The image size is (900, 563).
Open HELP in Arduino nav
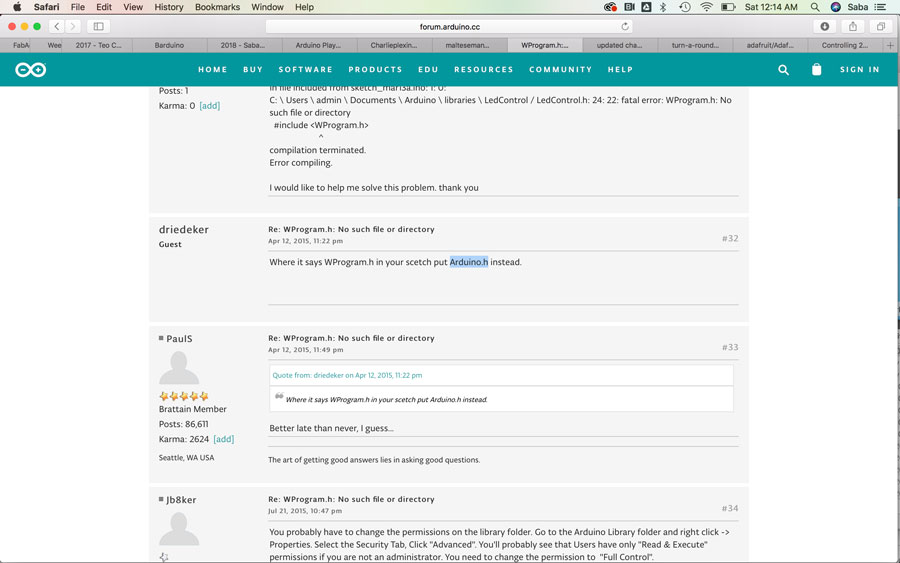[620, 69]
